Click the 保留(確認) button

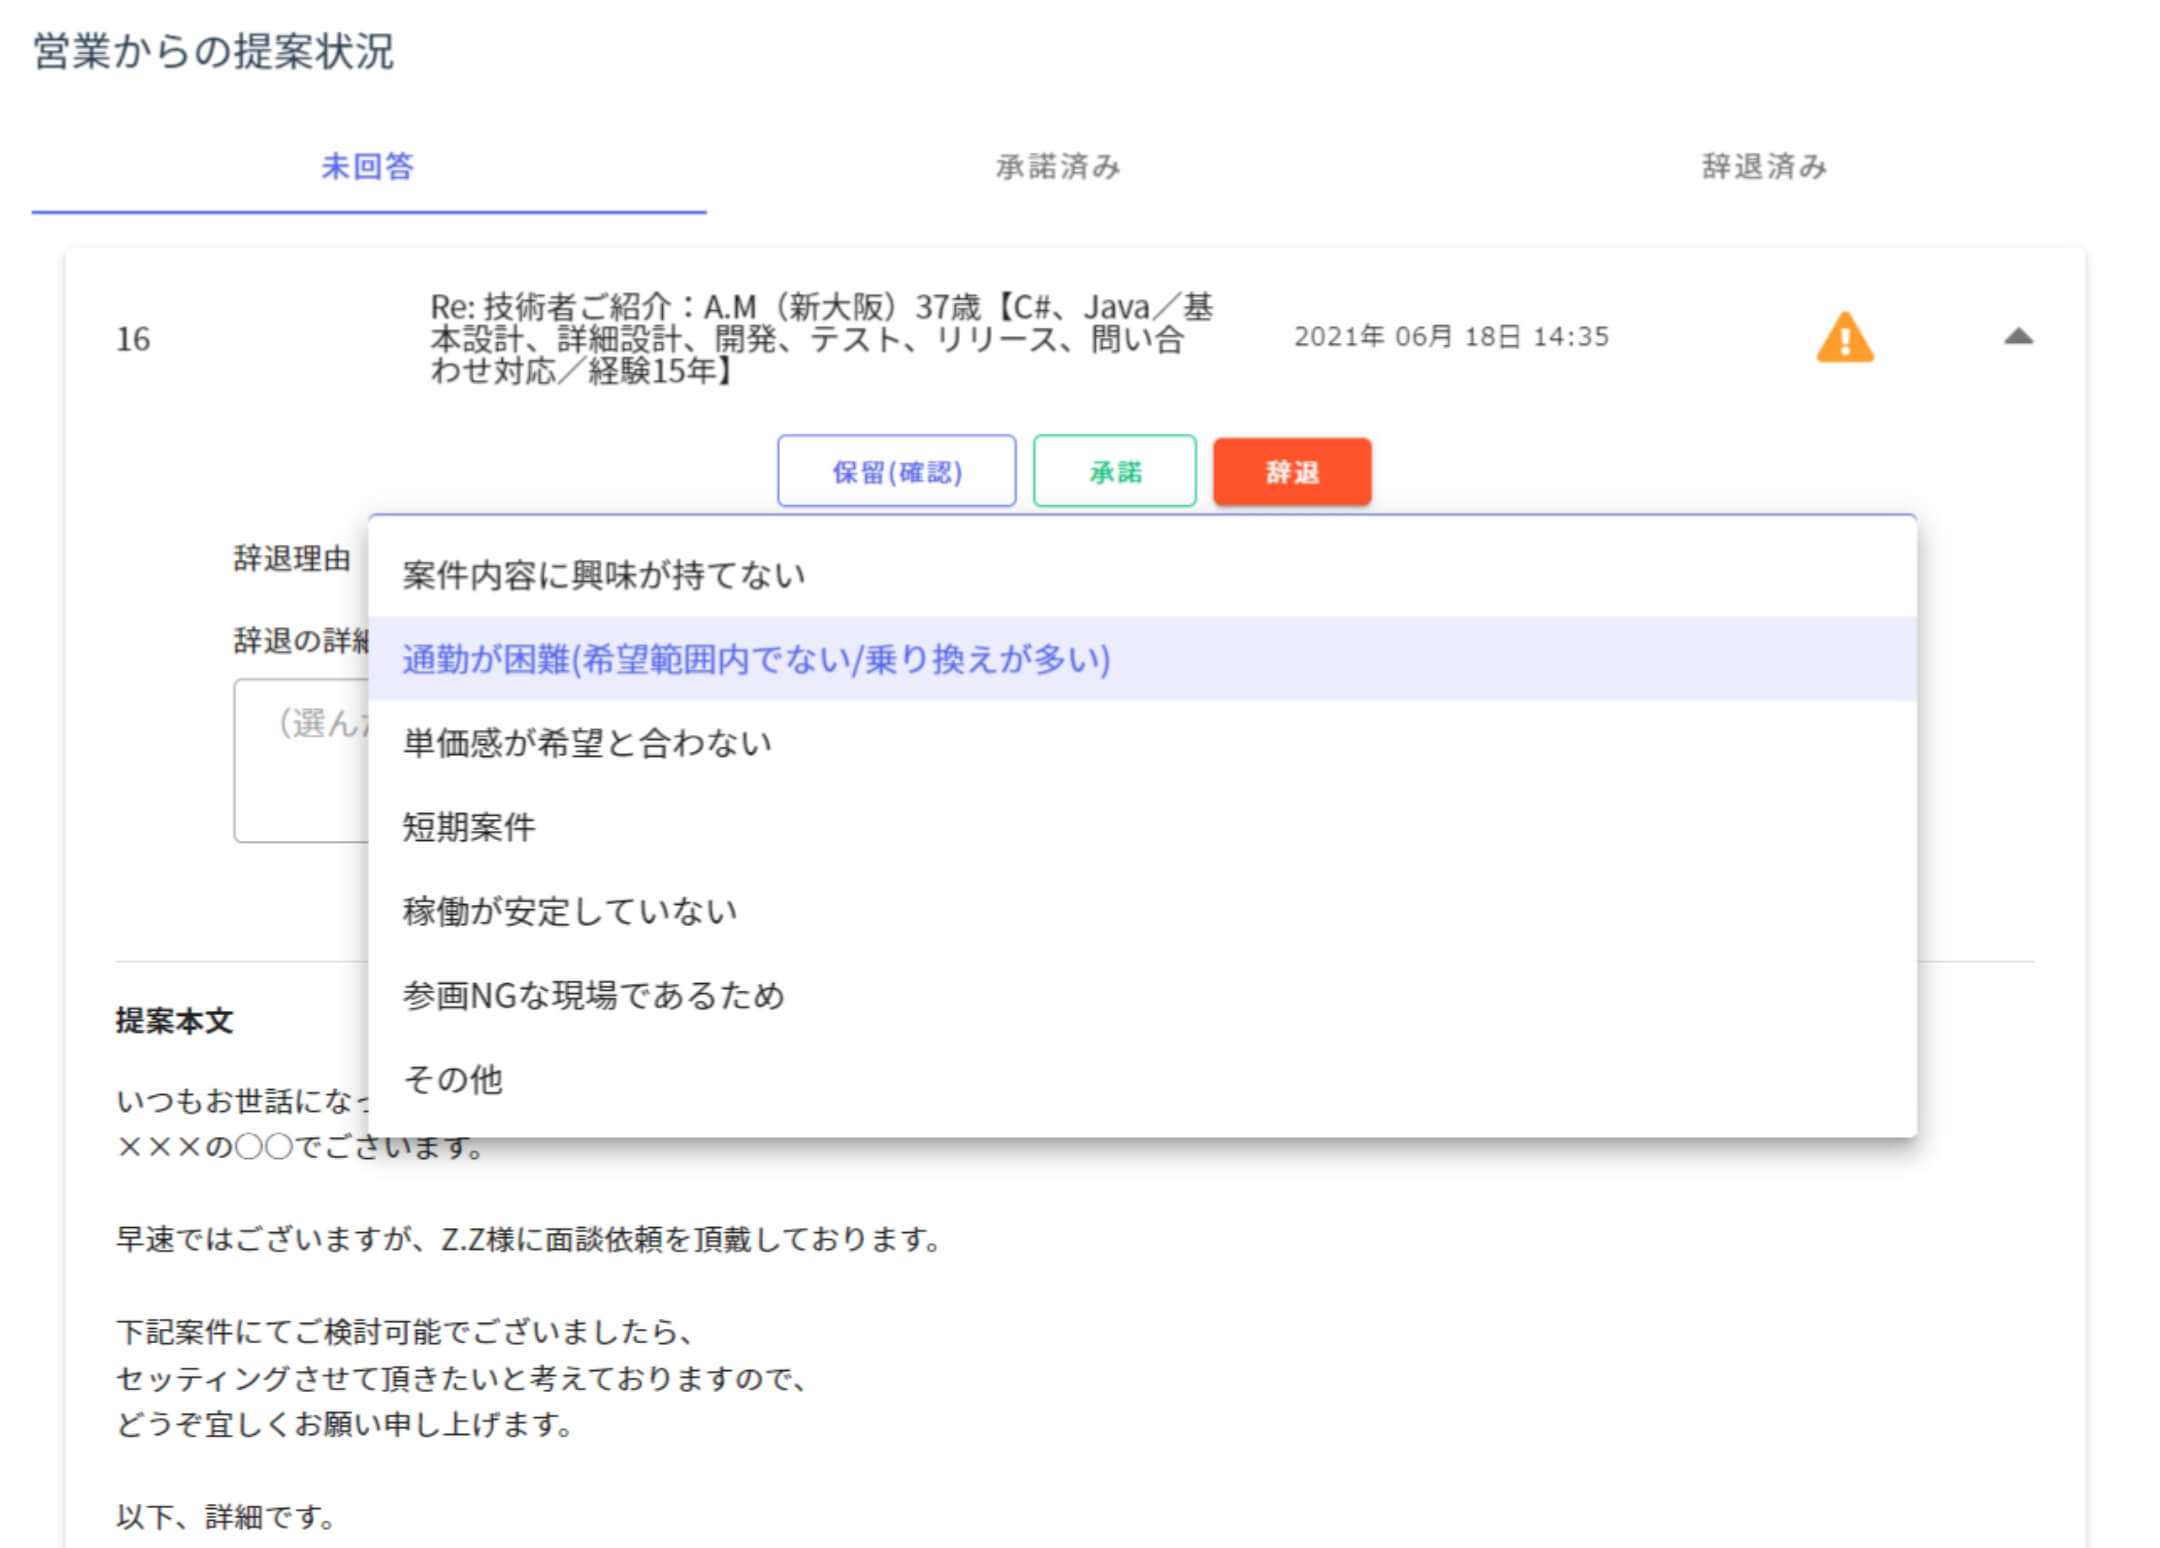pos(897,471)
